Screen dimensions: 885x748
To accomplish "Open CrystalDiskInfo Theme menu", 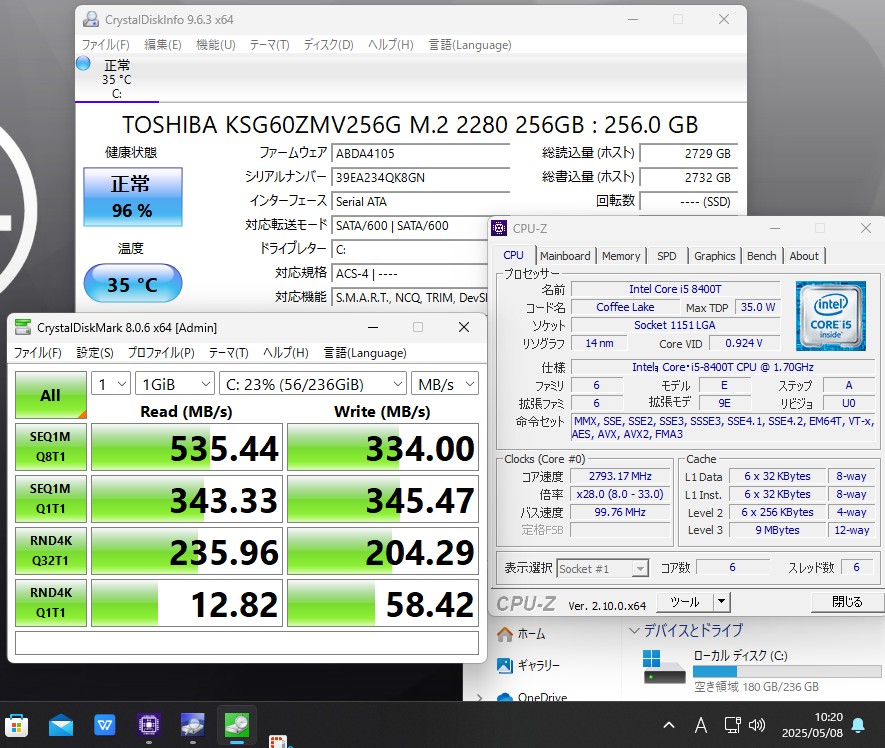I will (269, 45).
